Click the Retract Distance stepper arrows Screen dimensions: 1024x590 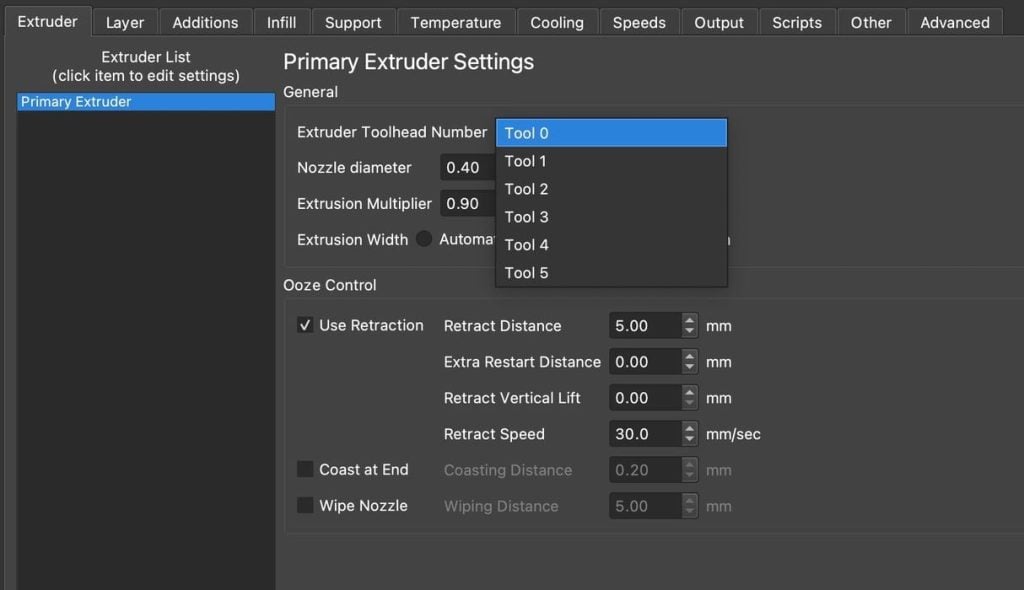tap(690, 326)
